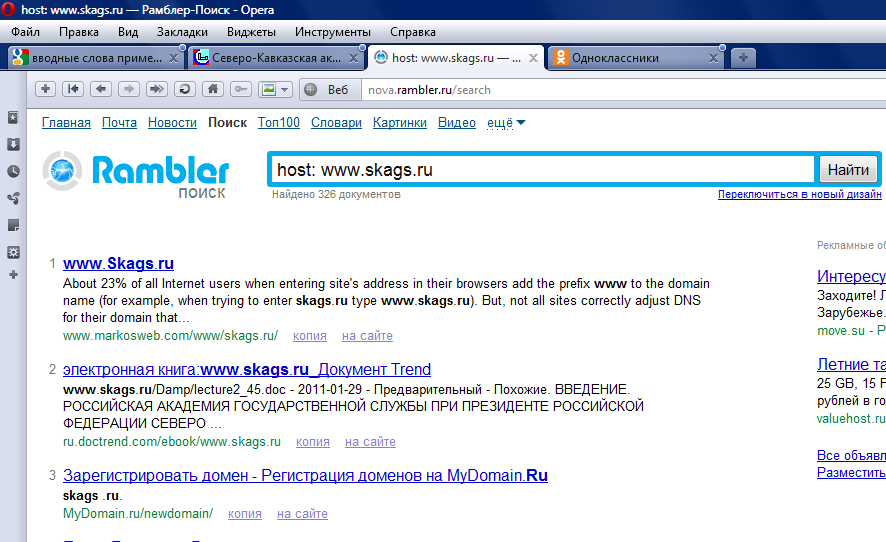Go back with the Back arrow
This screenshot has height=542, width=886.
101,89
